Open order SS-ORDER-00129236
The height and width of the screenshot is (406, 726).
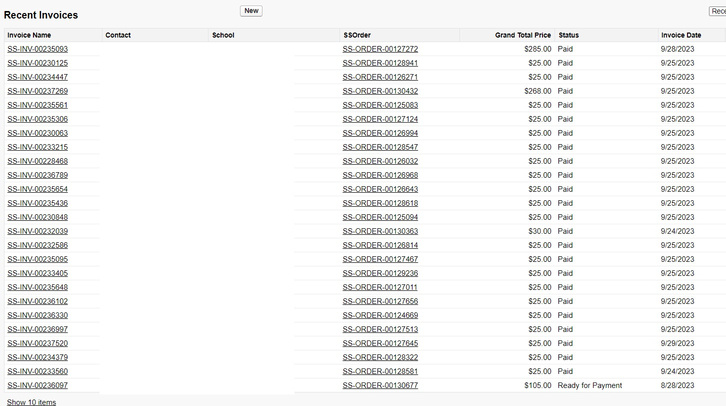coord(380,273)
